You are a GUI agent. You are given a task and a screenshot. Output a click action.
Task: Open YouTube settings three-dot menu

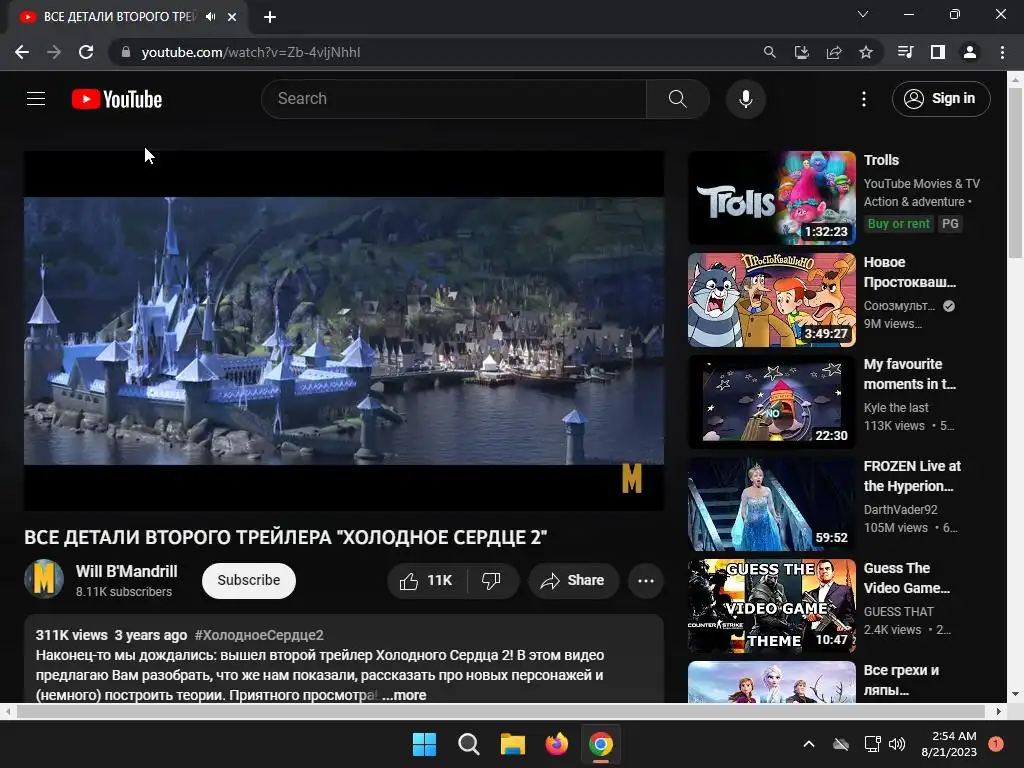tap(864, 99)
